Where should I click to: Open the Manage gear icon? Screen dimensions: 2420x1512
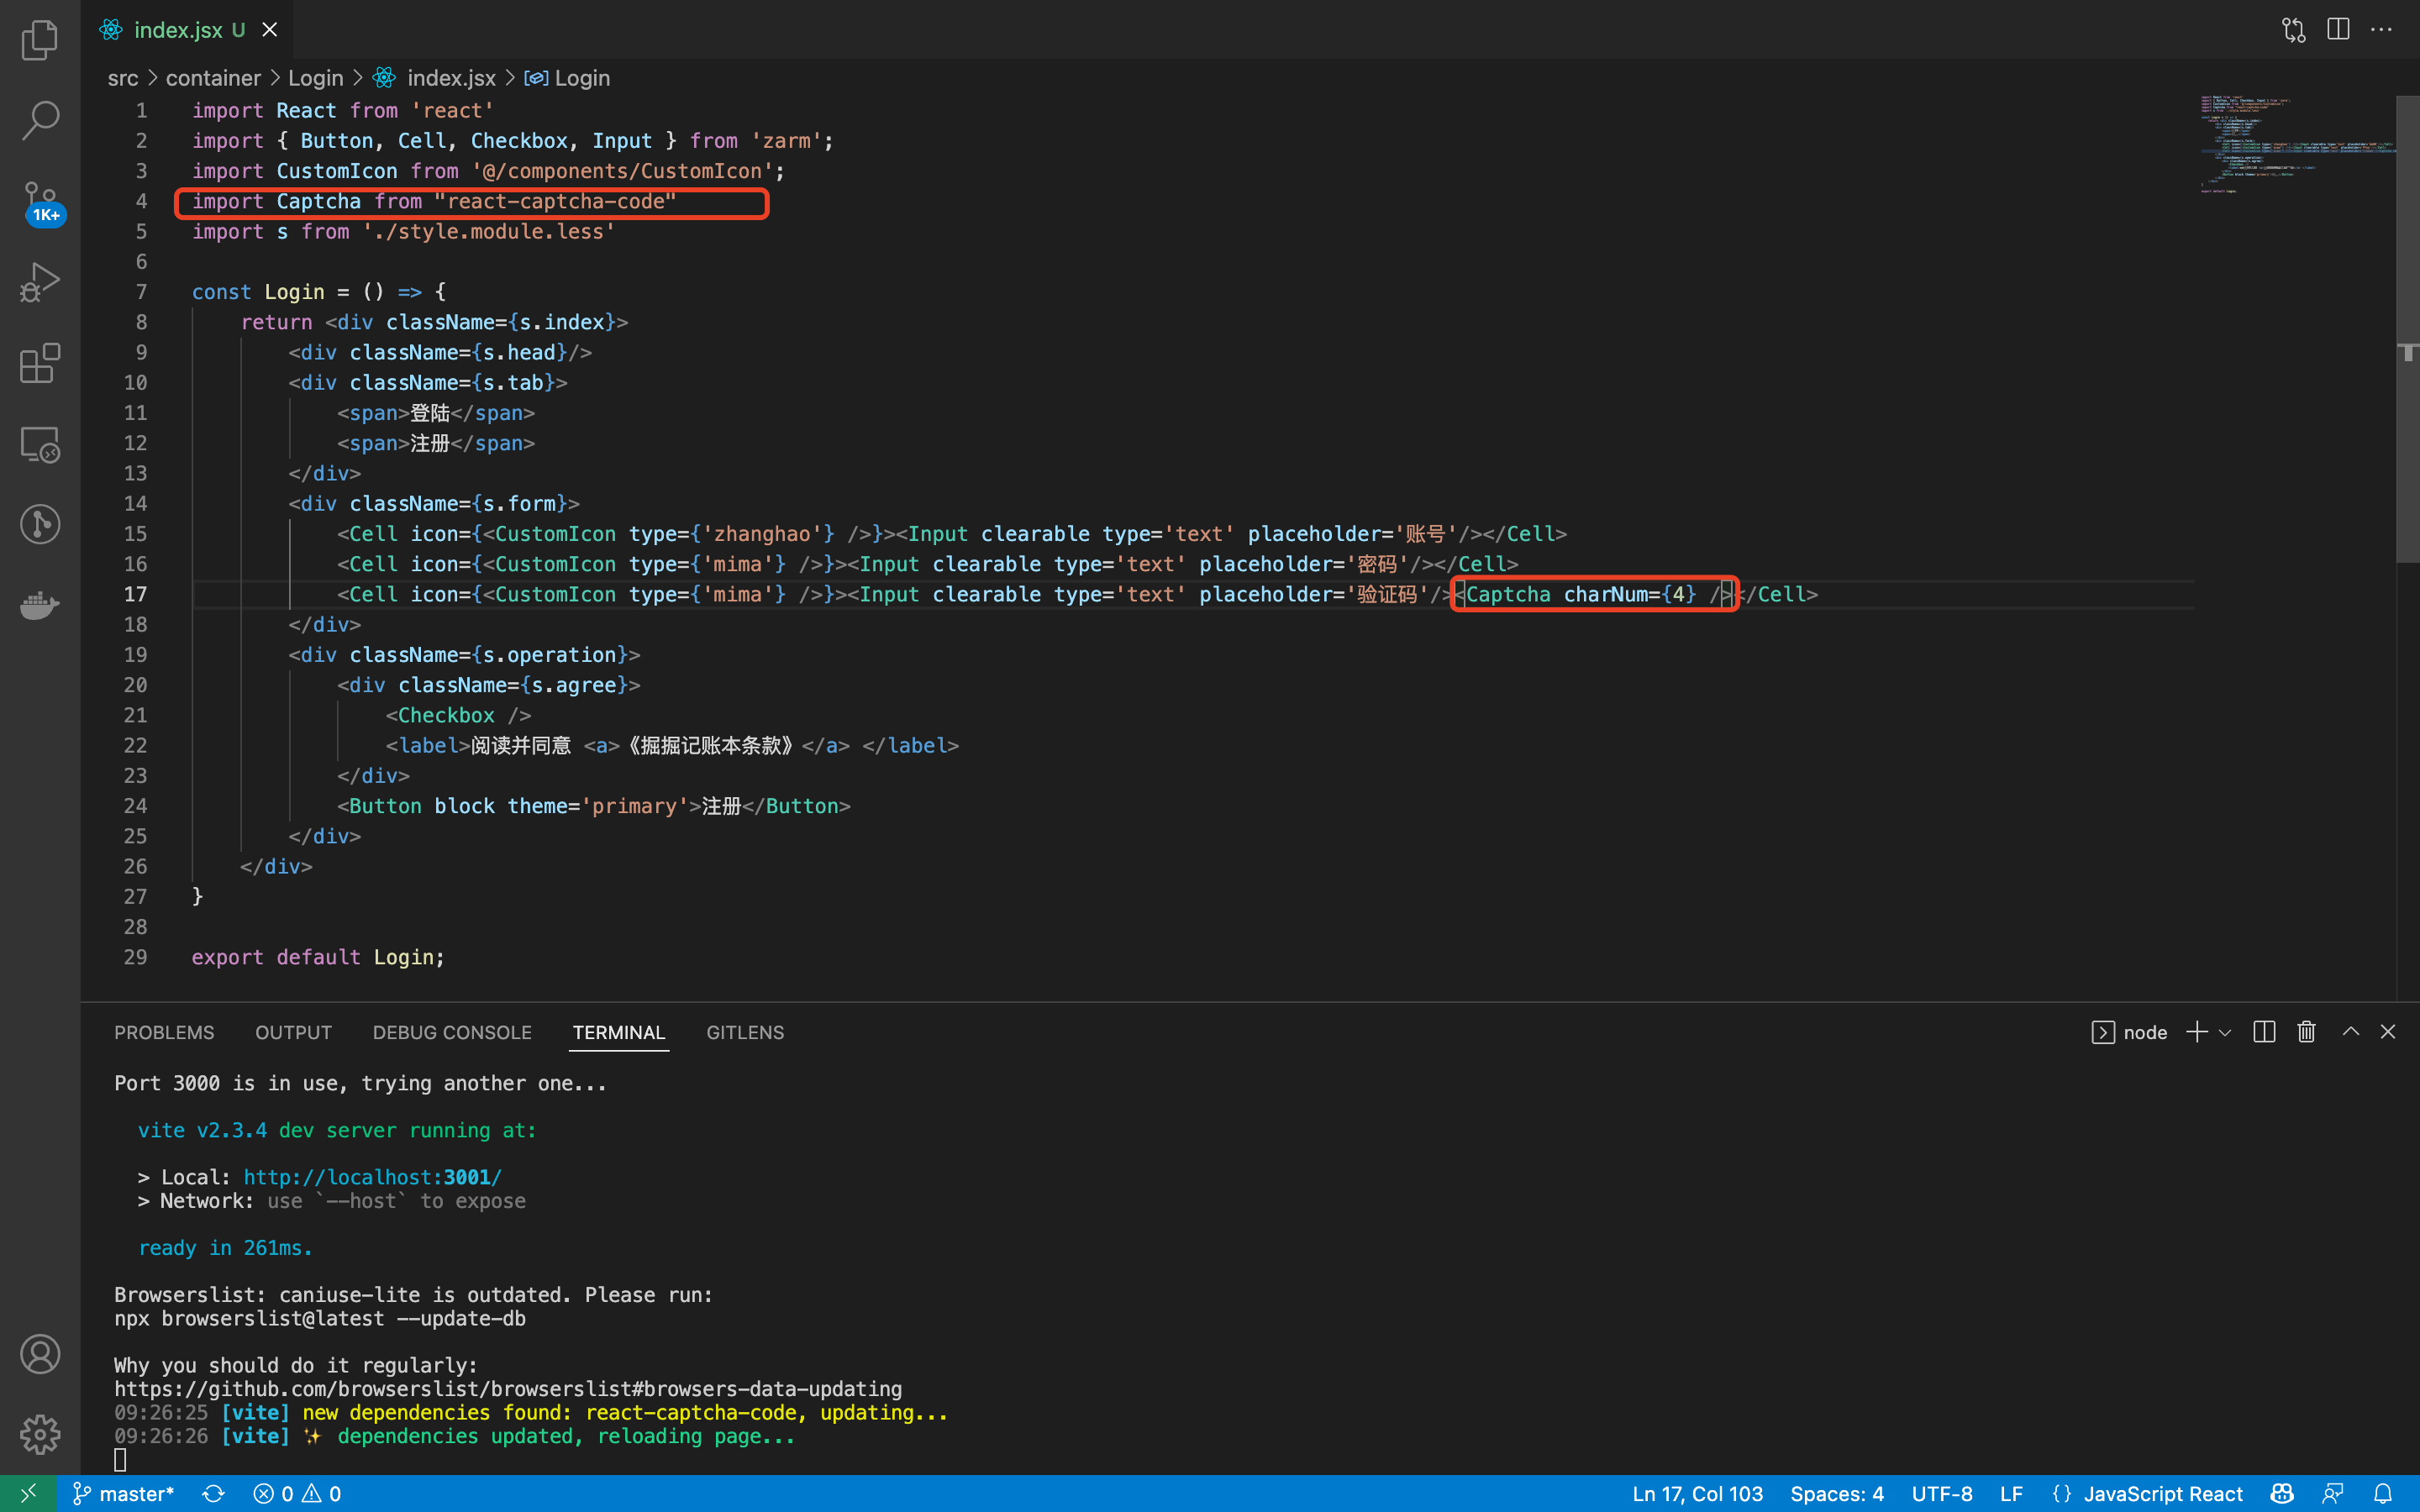point(40,1434)
